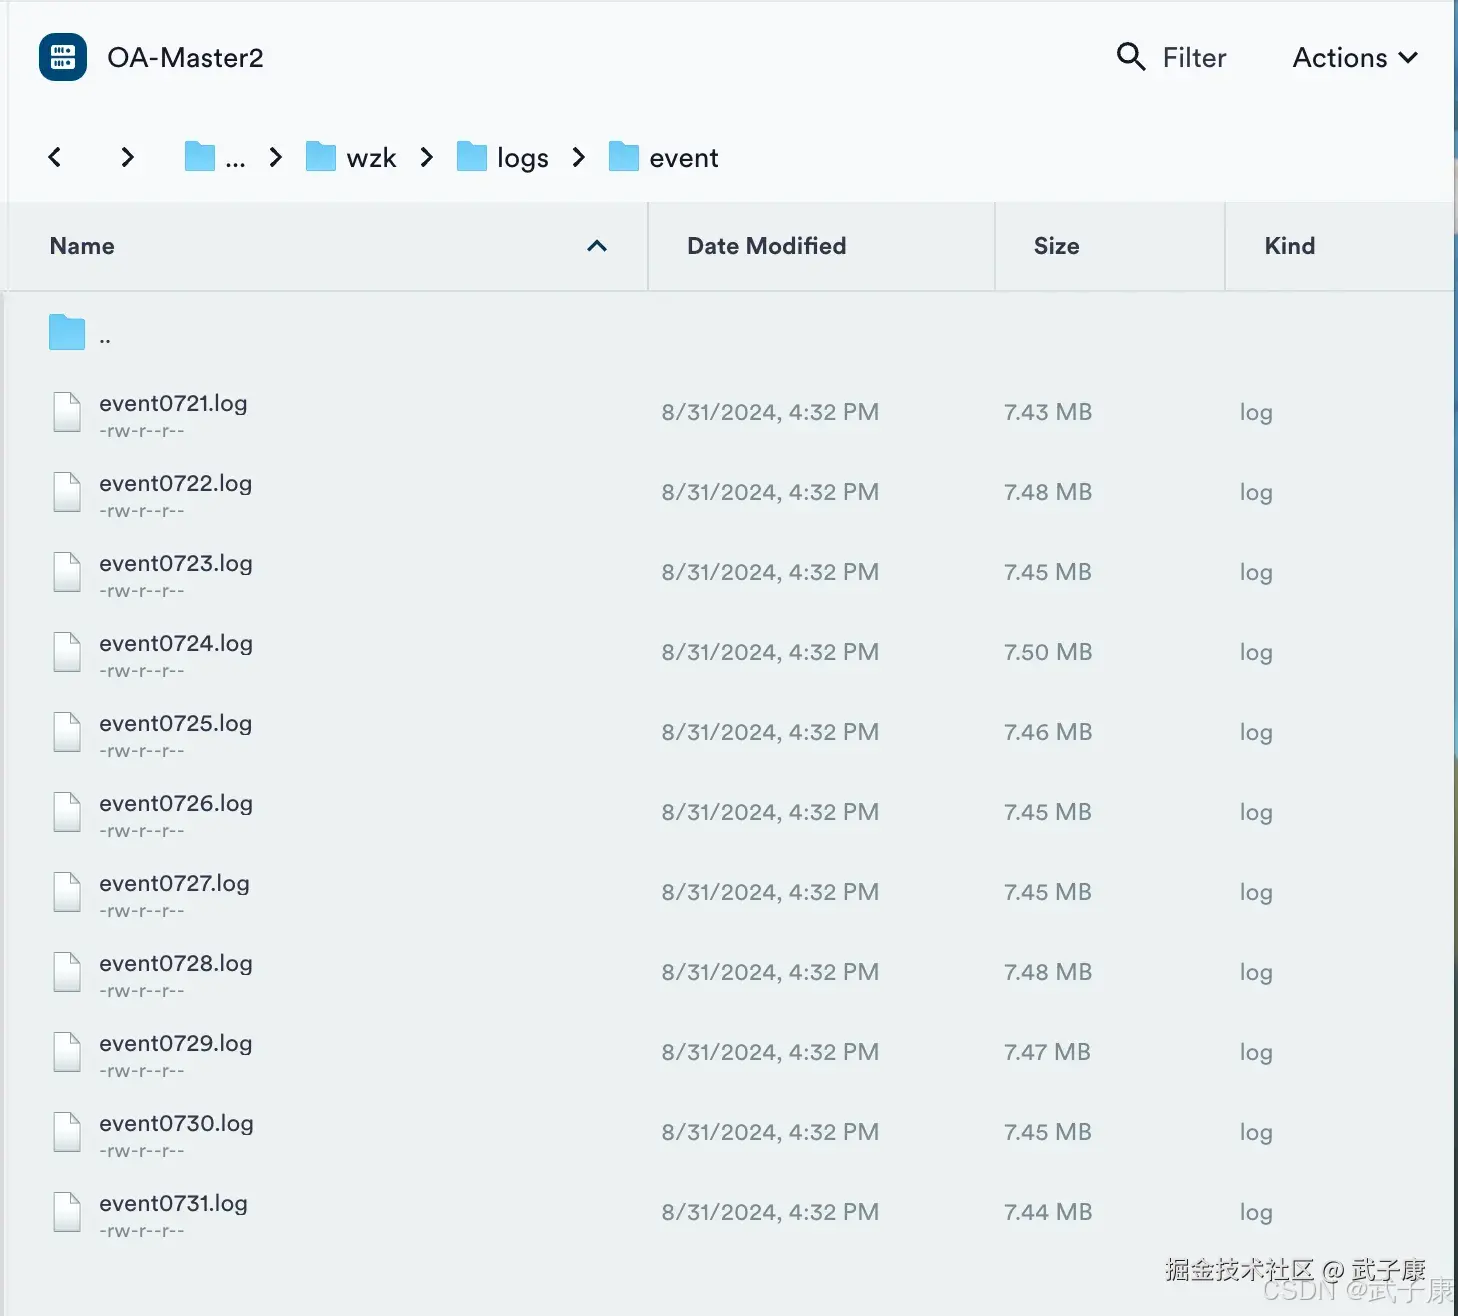This screenshot has width=1458, height=1316.
Task: Click the permissions text under event0726.log
Action: [142, 831]
